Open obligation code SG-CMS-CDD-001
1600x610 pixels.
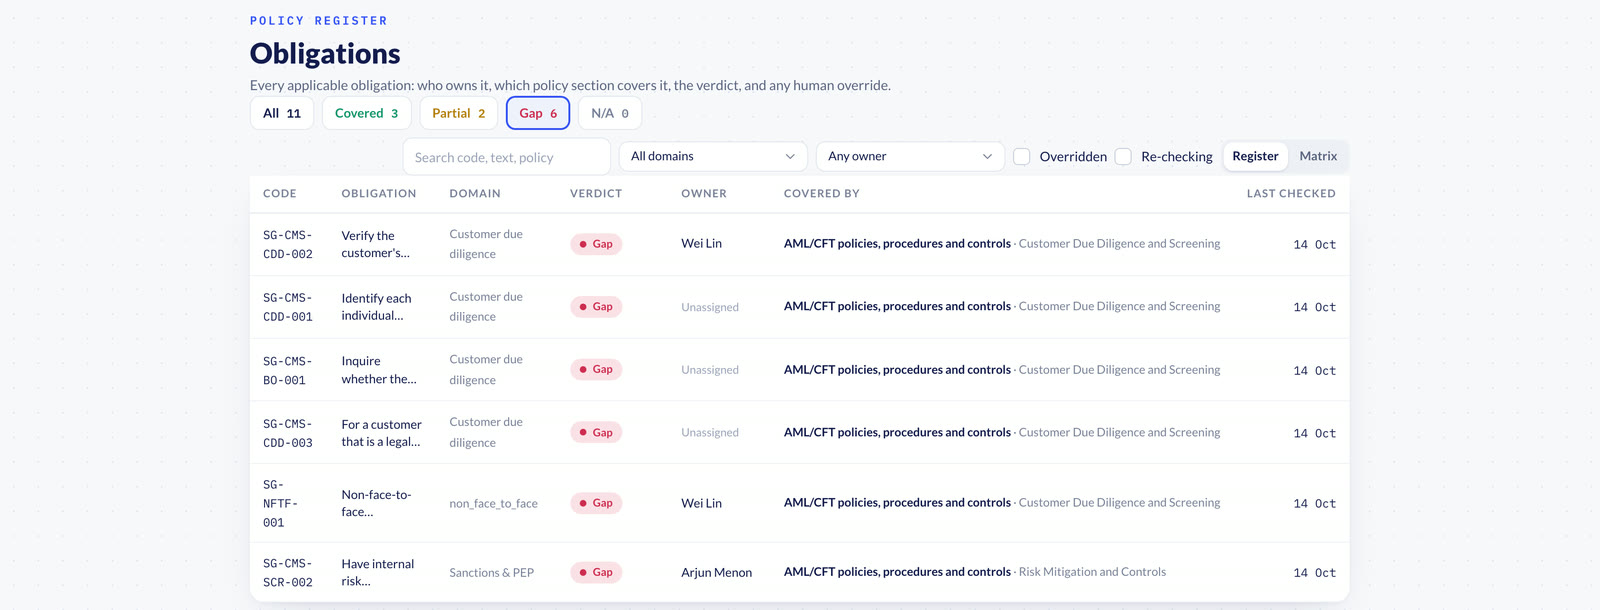(288, 307)
